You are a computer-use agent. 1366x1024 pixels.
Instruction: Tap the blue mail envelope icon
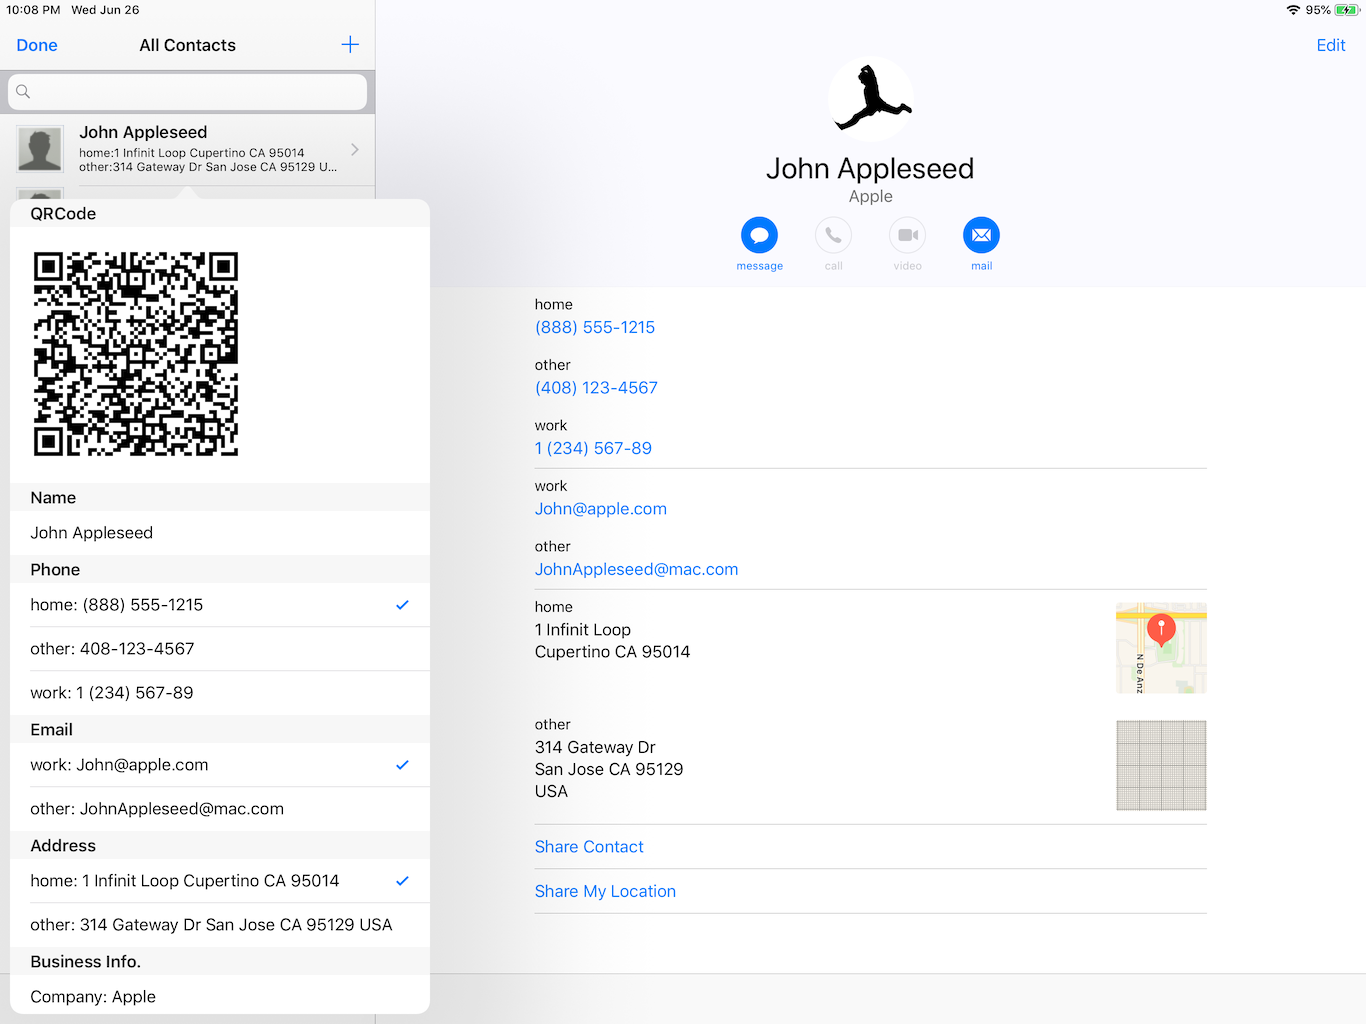[x=981, y=235]
